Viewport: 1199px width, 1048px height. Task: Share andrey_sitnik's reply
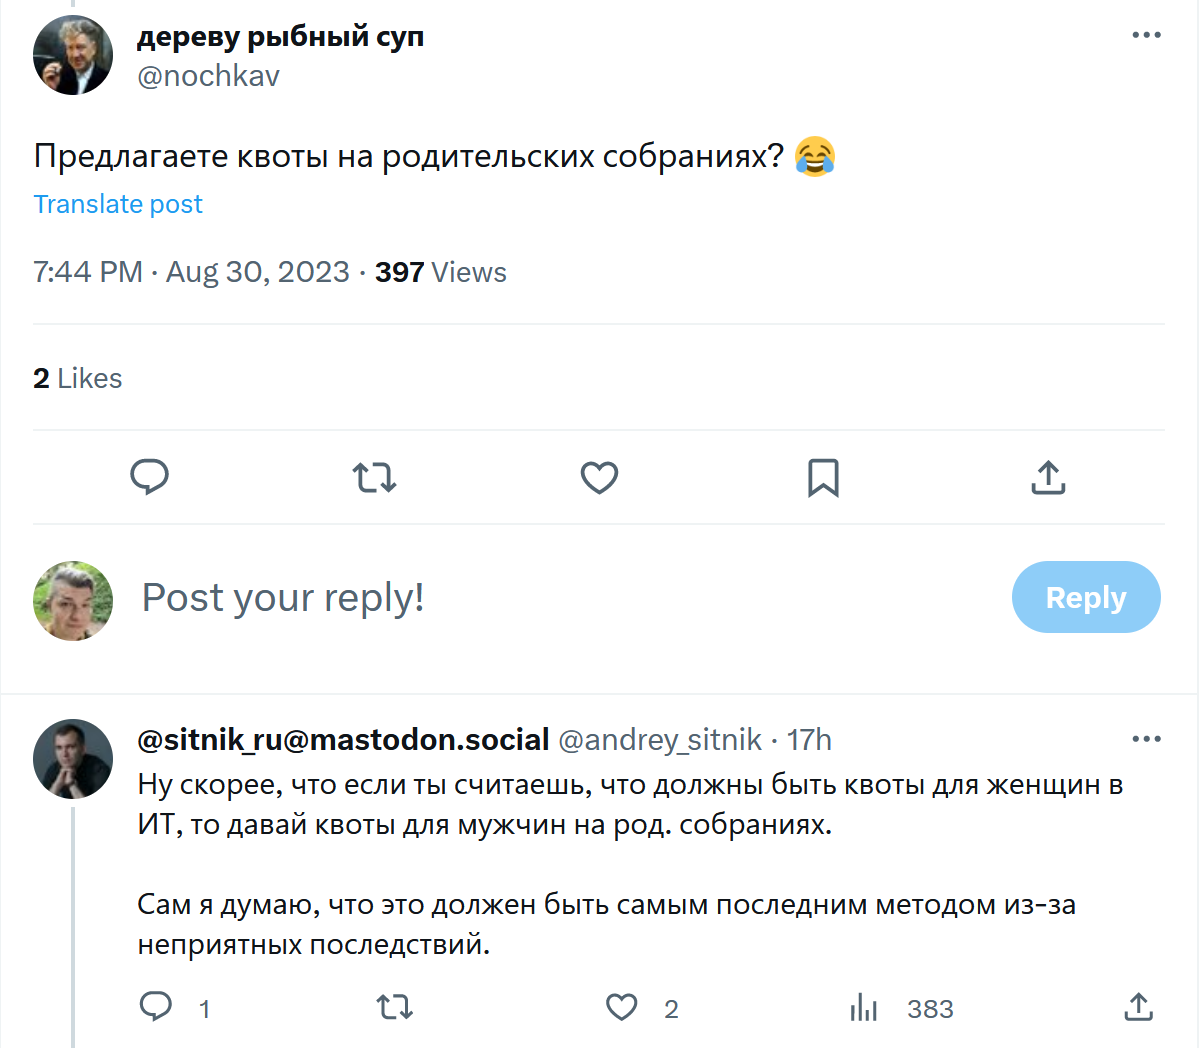coord(1138,1007)
